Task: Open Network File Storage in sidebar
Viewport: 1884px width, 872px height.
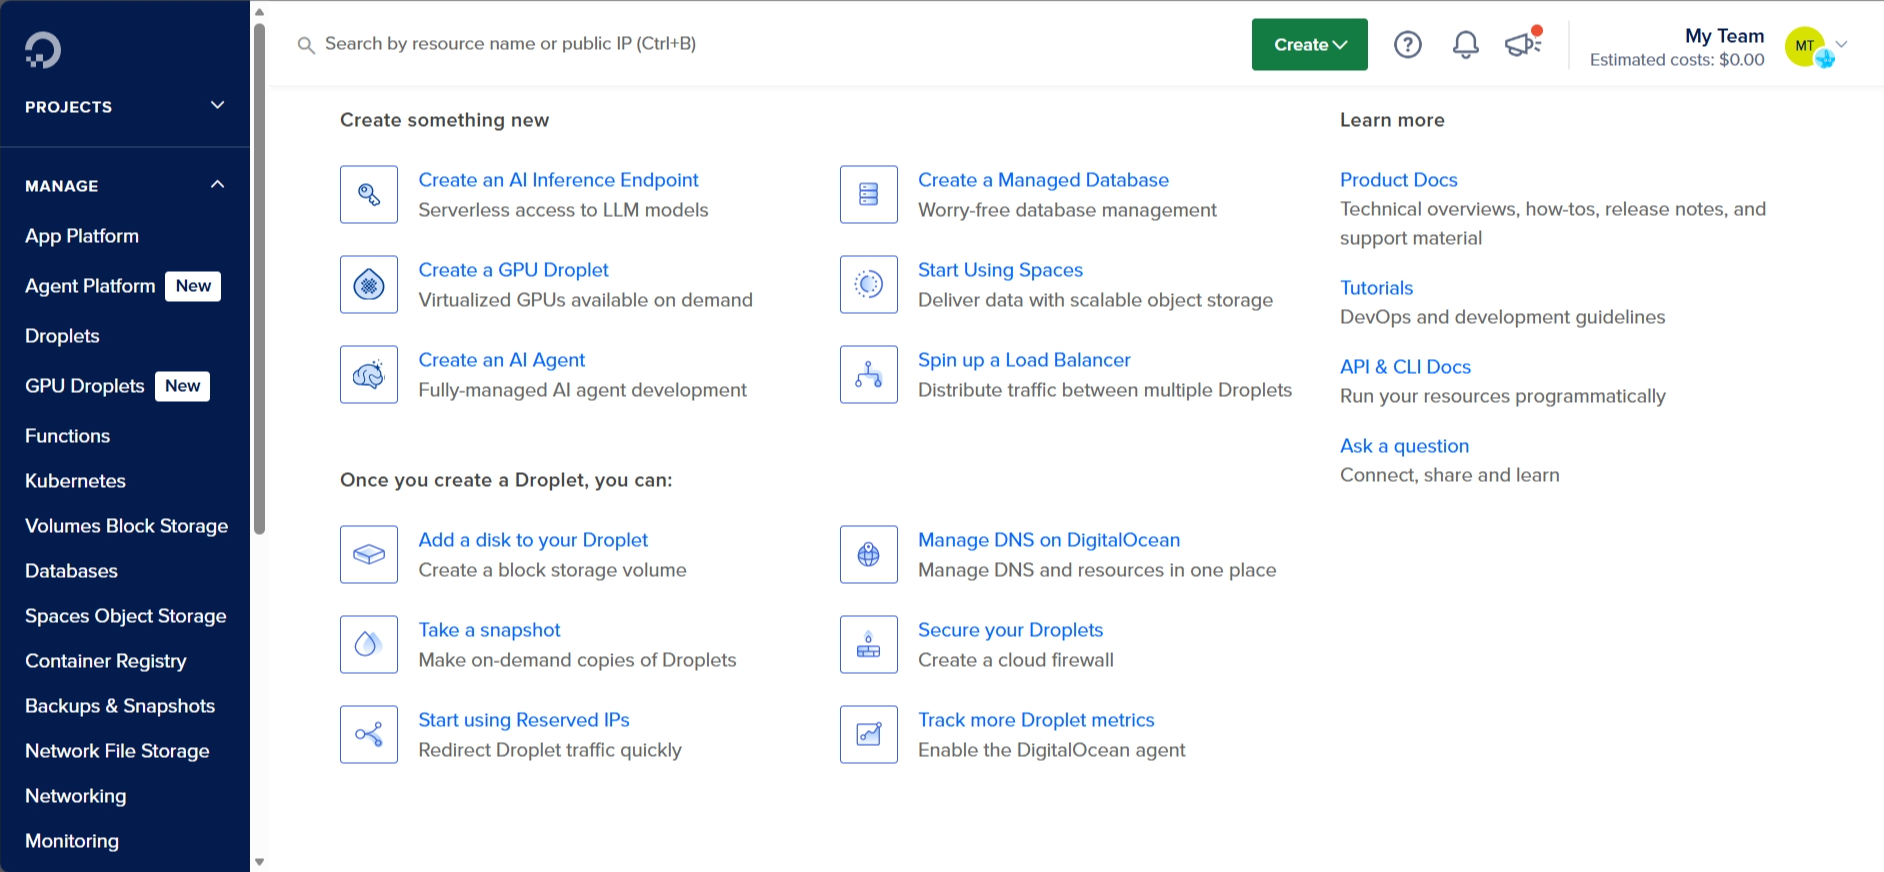Action: tap(117, 751)
